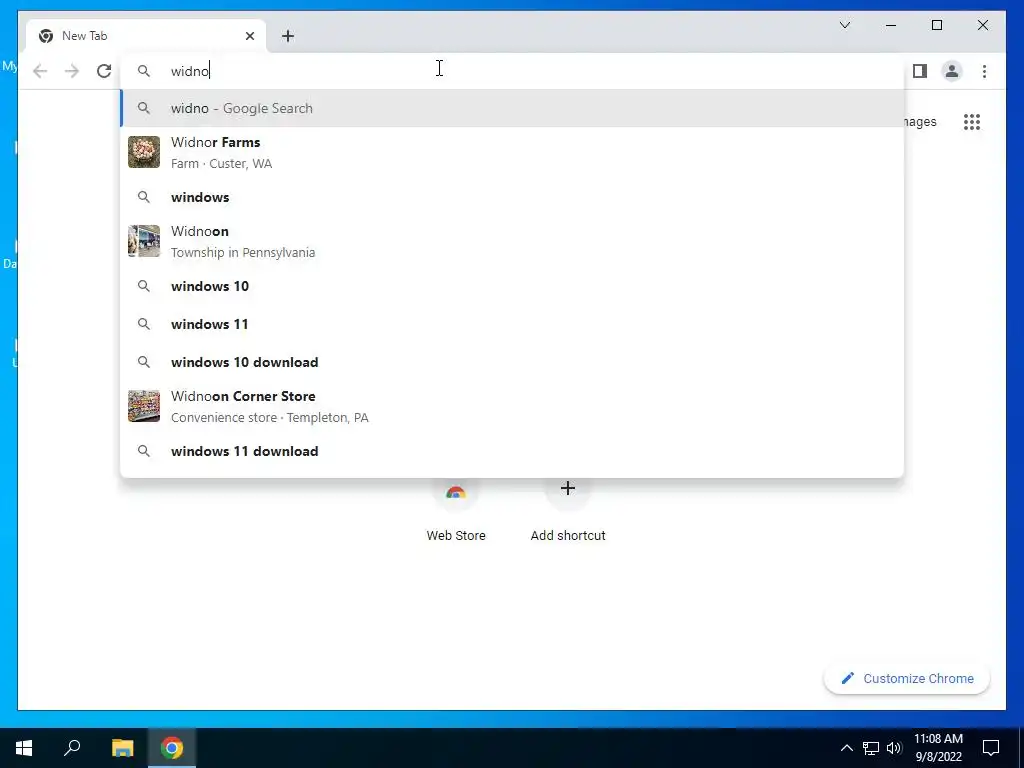Reload the page with the refresh icon

pos(104,71)
